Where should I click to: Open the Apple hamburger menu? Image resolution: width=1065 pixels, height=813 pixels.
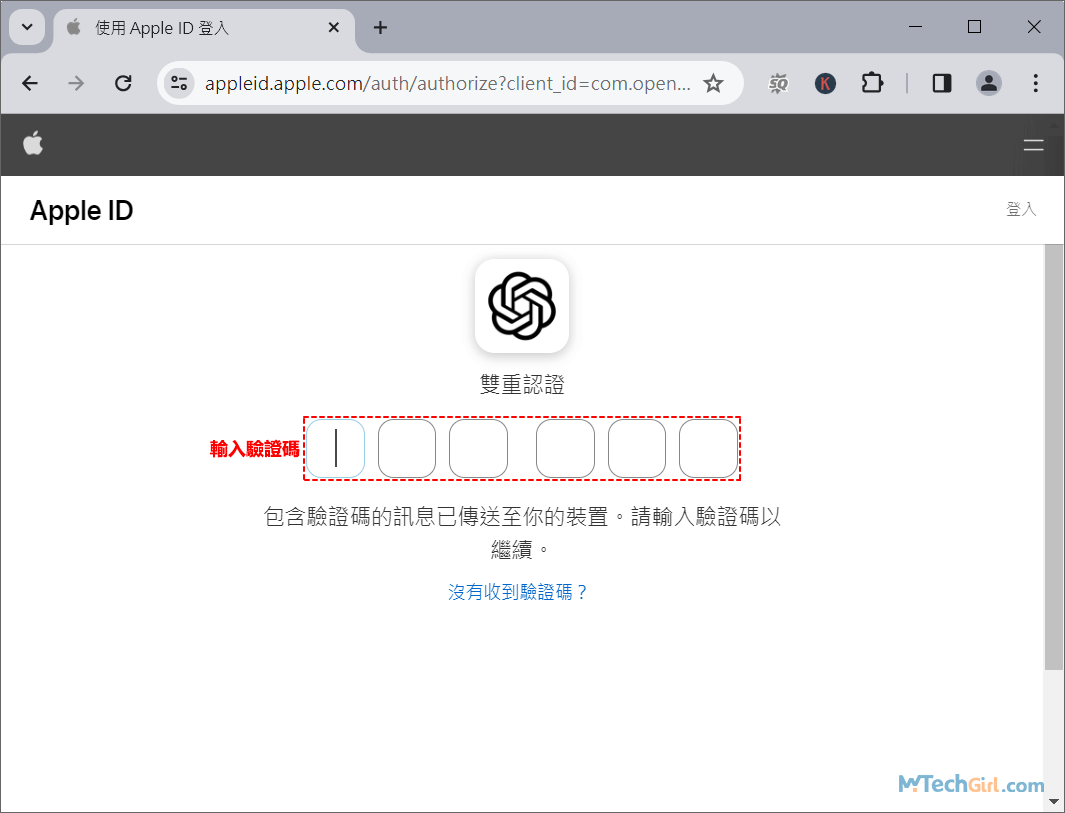[1033, 144]
